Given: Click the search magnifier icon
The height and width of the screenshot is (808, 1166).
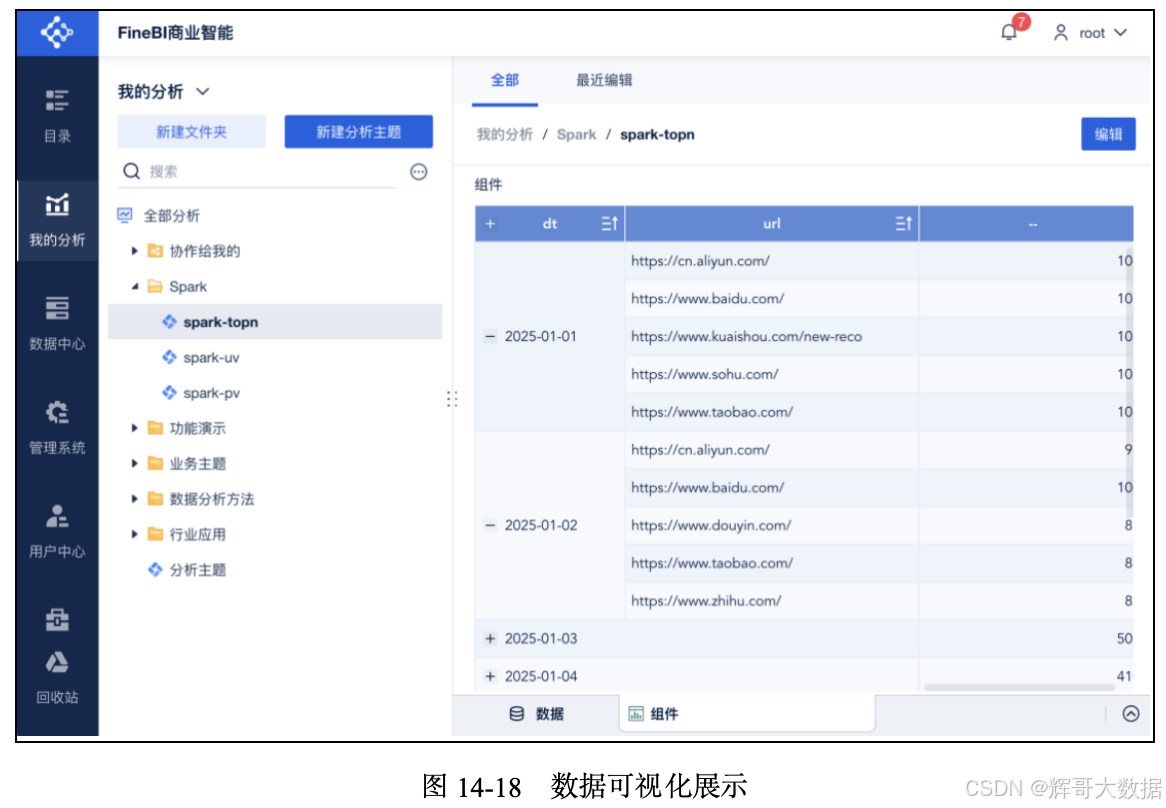Looking at the screenshot, I should 132,172.
